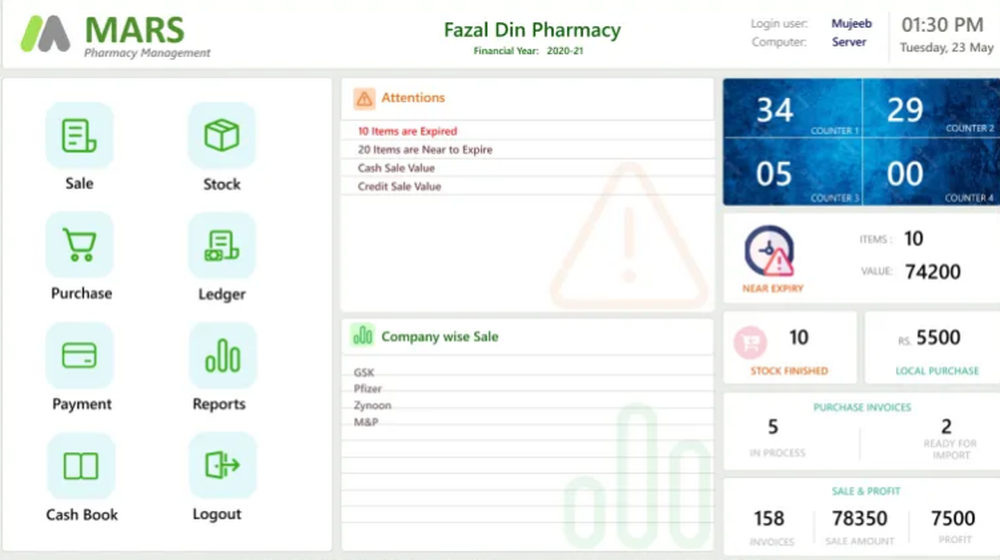Click the 7500 profit figure
Screen dimensions: 1000x560
pos(953,518)
